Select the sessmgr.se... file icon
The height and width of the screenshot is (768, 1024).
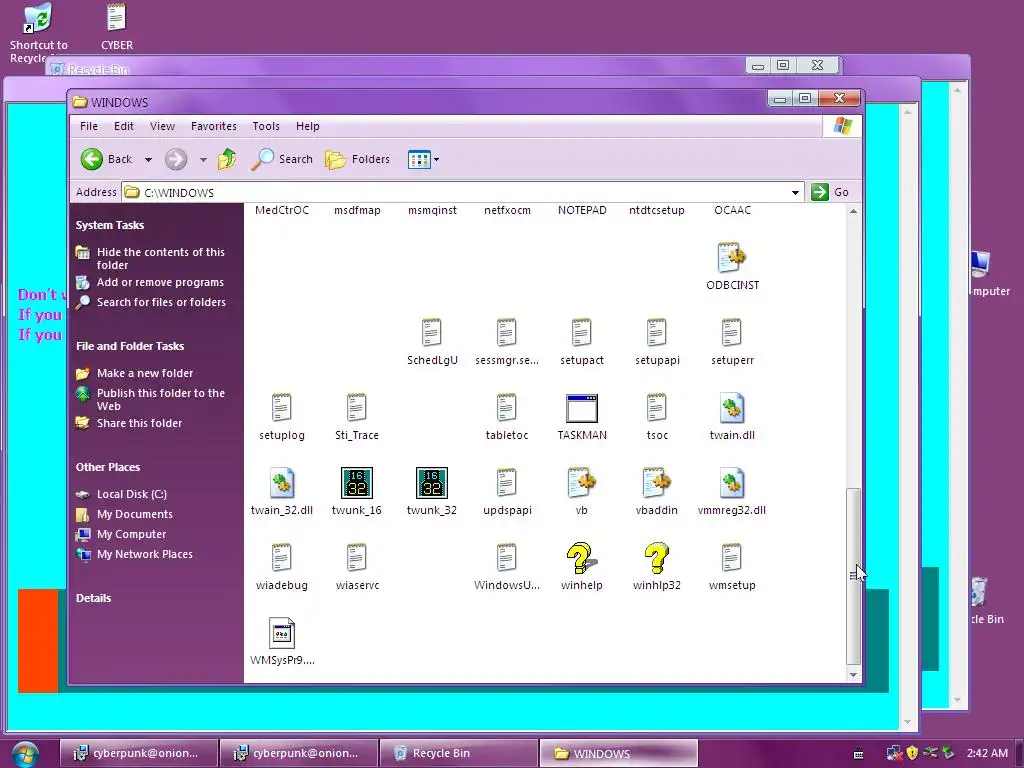pyautogui.click(x=507, y=332)
